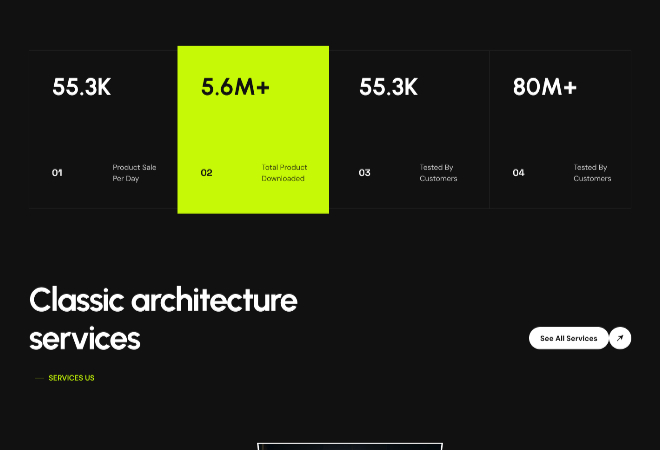This screenshot has height=450, width=660.
Task: Click the Product Sale Per Day label
Action: click(x=134, y=173)
